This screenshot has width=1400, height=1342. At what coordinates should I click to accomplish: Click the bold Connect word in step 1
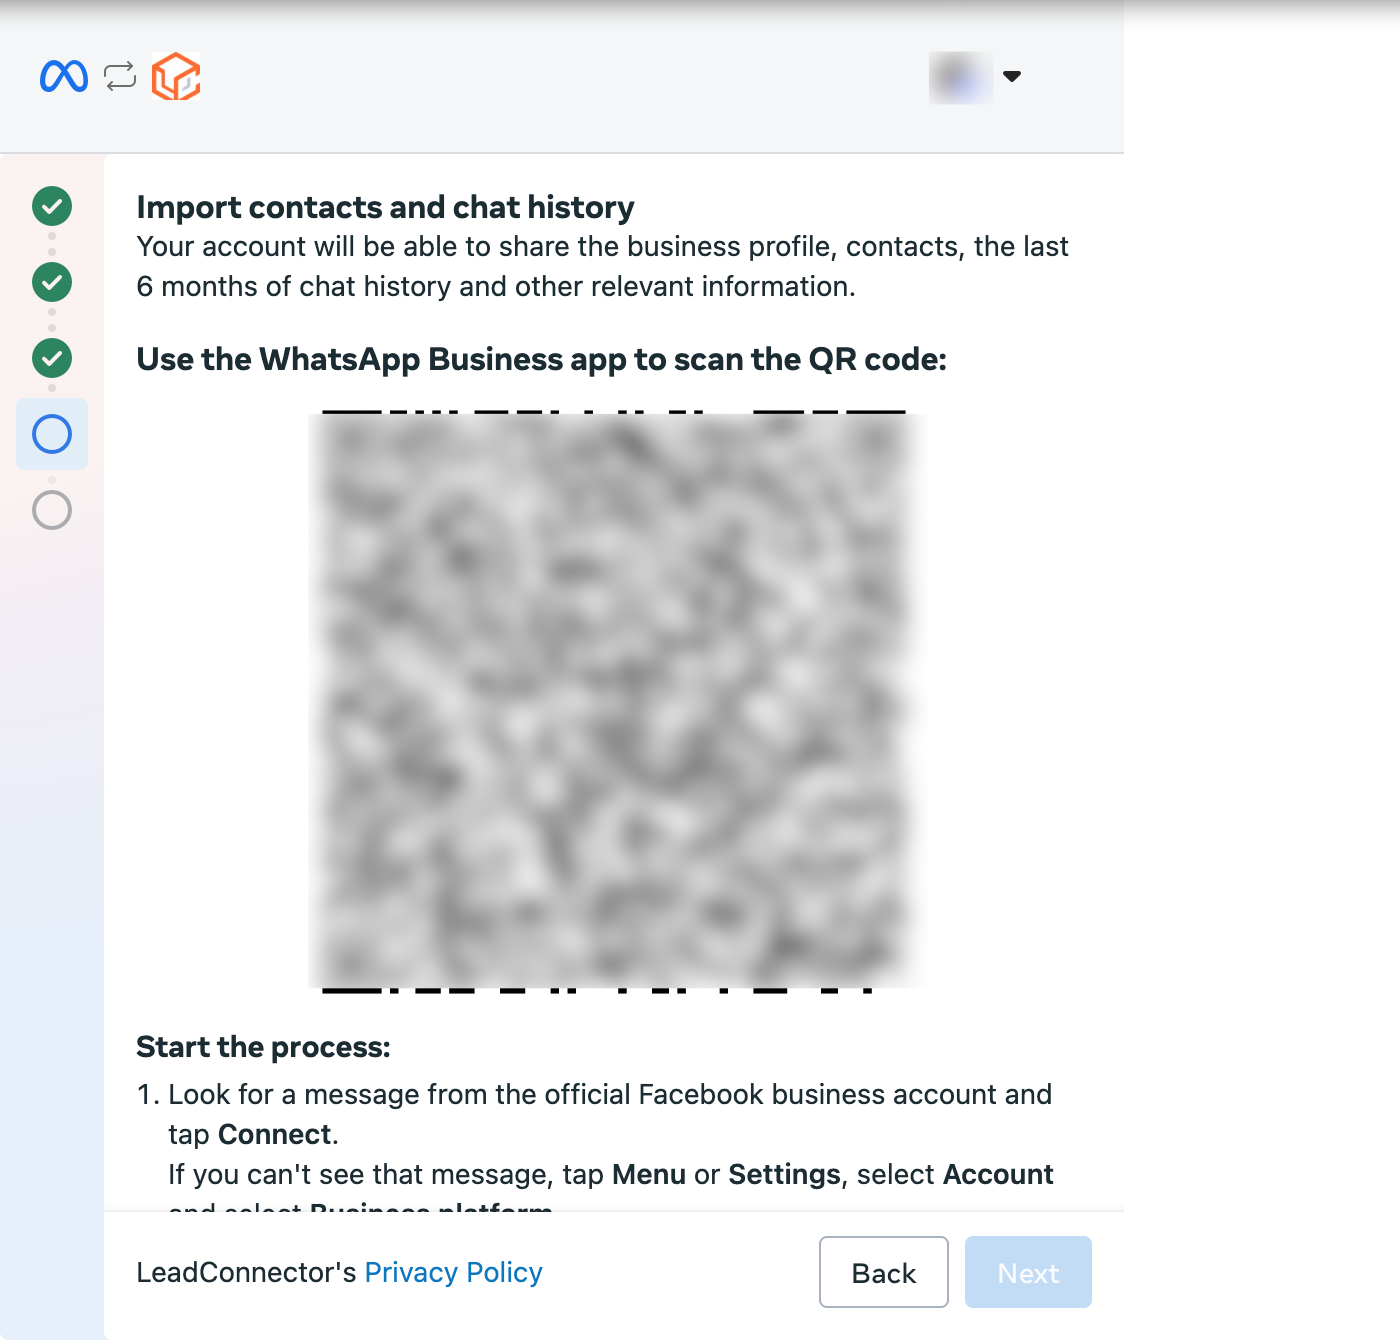(274, 1134)
